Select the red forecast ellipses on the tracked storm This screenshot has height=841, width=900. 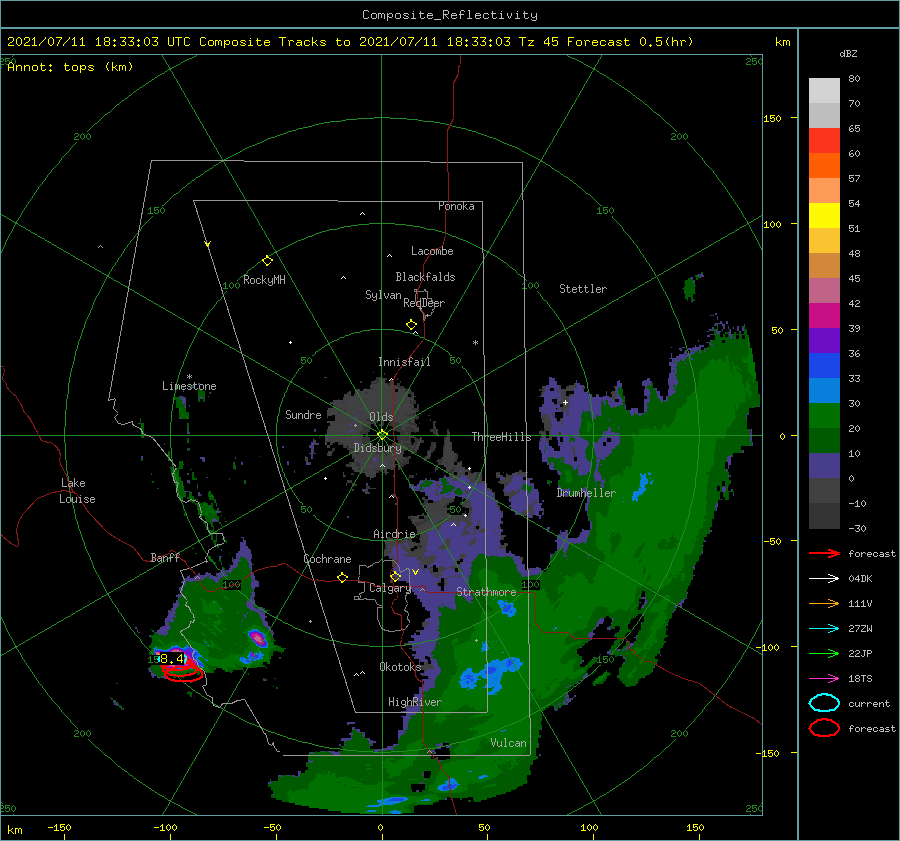(x=183, y=671)
